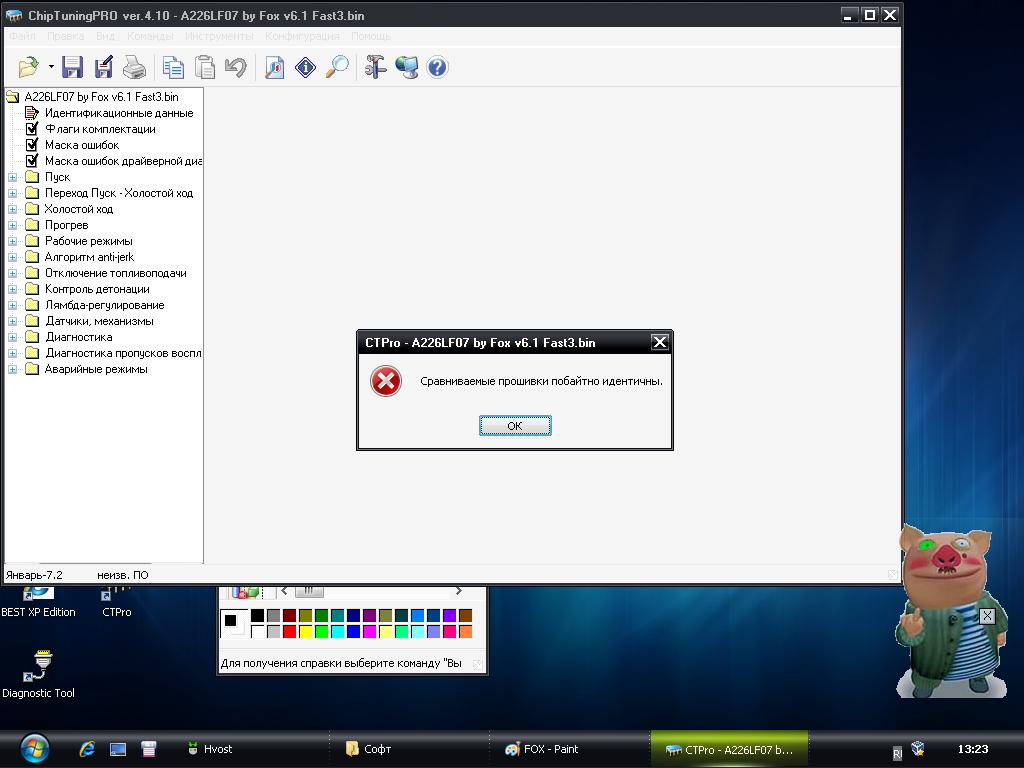Select Маска ошибок драйверной checkbox item
Viewport: 1024px width, 768px height.
click(122, 161)
